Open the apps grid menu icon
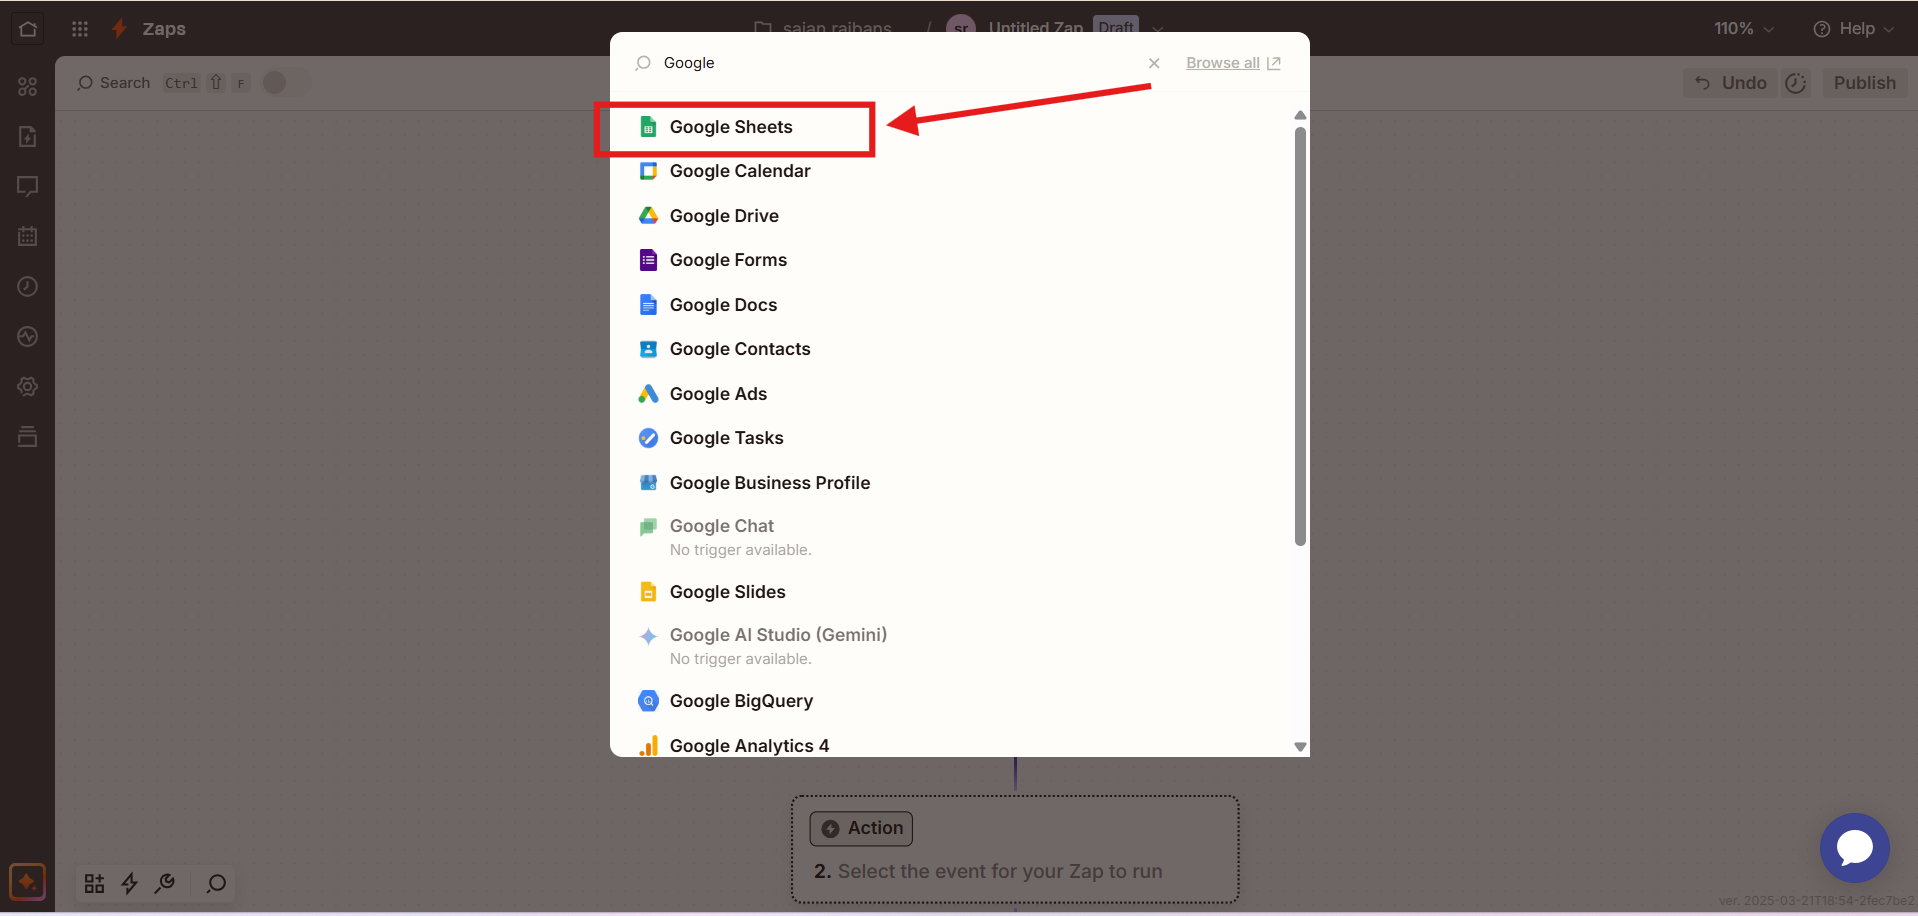 [80, 29]
